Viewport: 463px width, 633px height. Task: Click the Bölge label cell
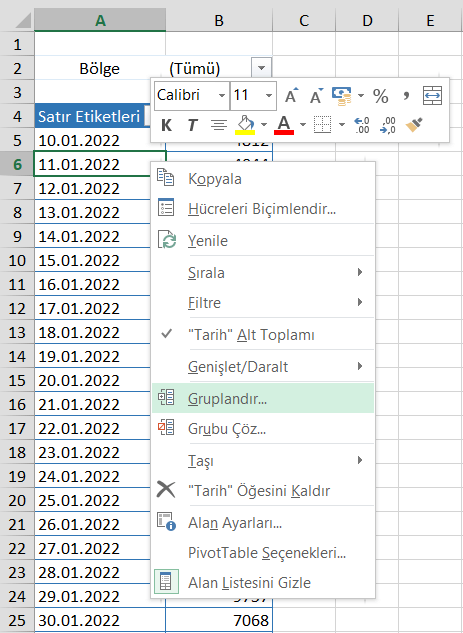100,68
